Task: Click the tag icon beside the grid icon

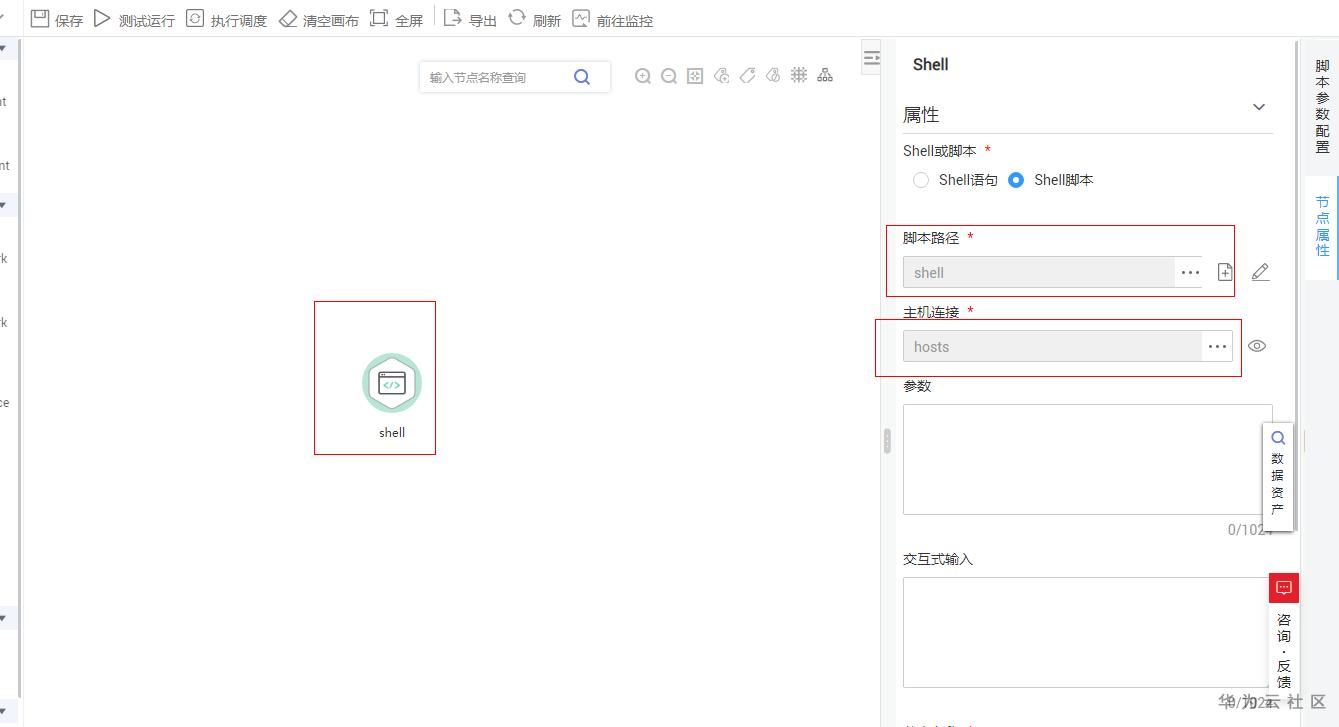Action: click(x=773, y=76)
